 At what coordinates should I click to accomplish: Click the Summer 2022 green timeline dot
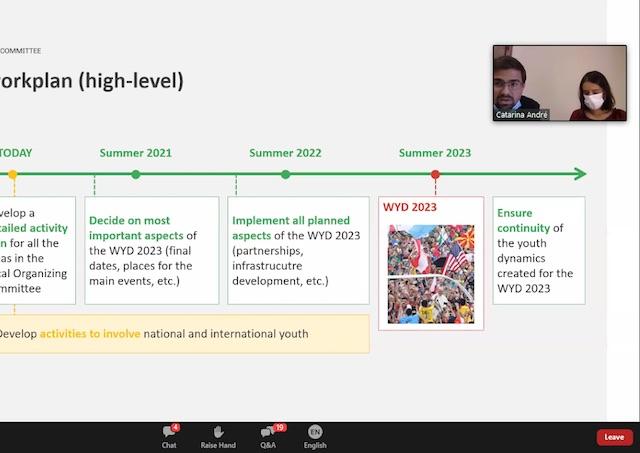[286, 174]
